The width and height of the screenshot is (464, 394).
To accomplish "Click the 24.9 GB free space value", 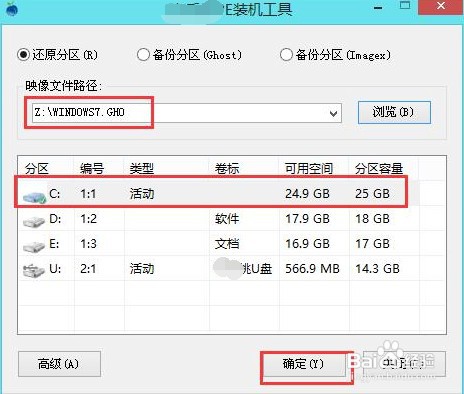I will 307,194.
